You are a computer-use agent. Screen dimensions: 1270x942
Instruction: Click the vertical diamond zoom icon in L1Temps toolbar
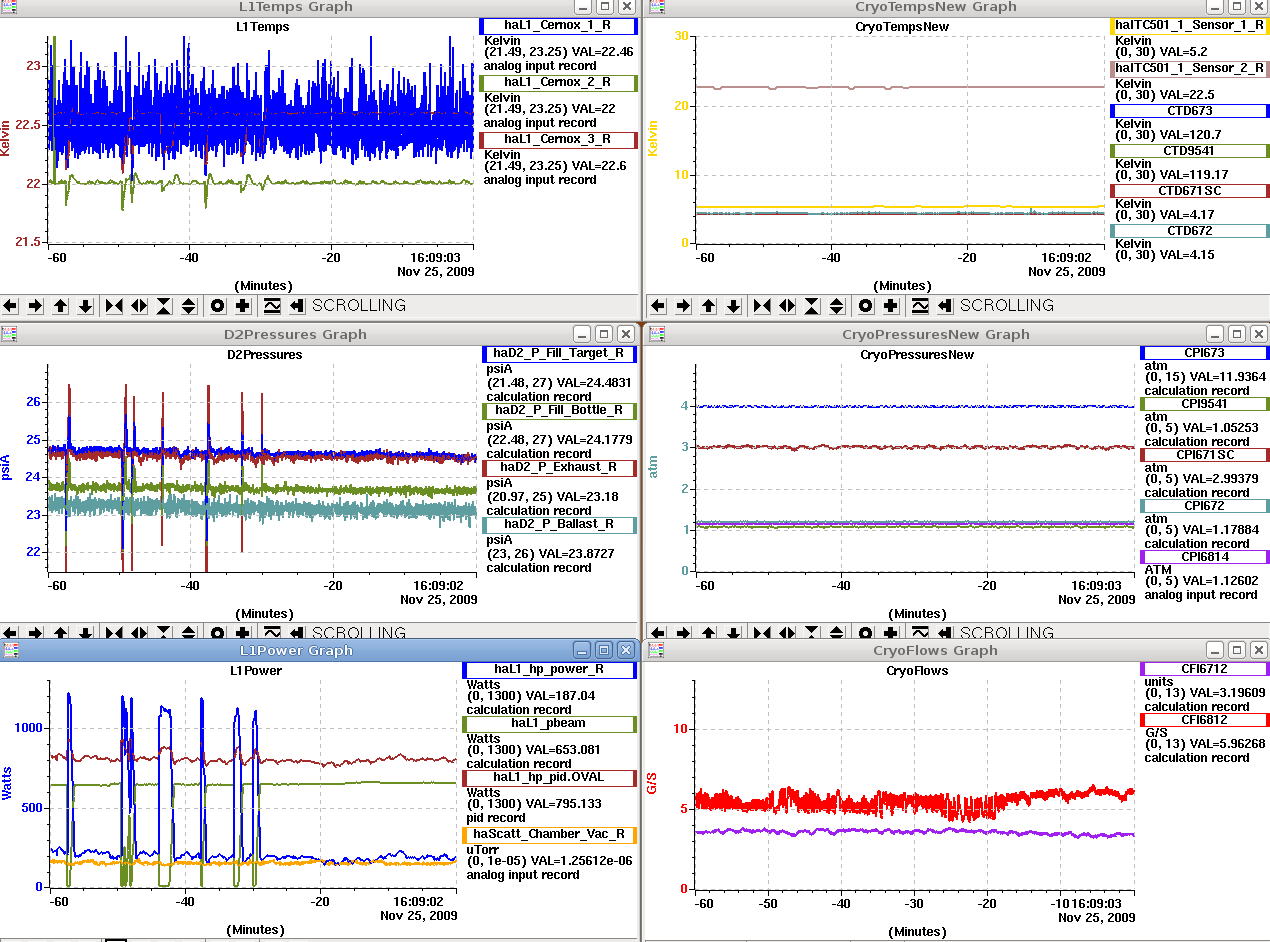[189, 306]
